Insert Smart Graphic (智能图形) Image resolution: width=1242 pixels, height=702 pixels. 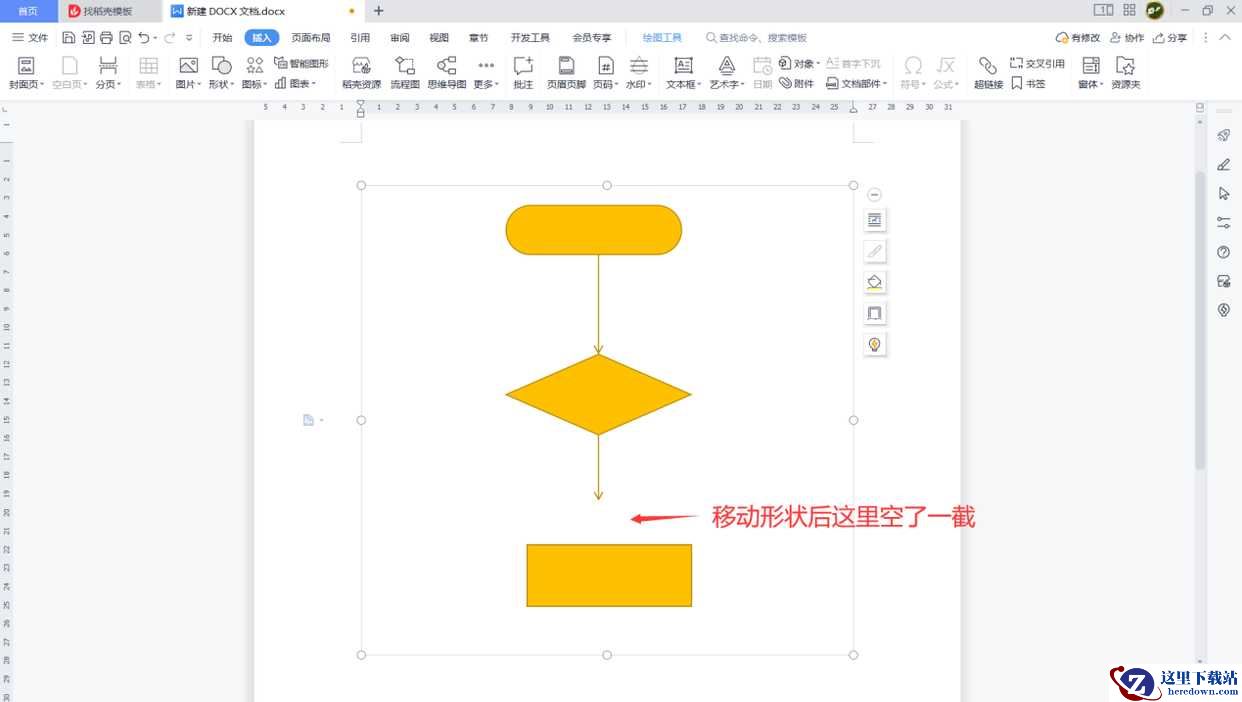(x=302, y=63)
